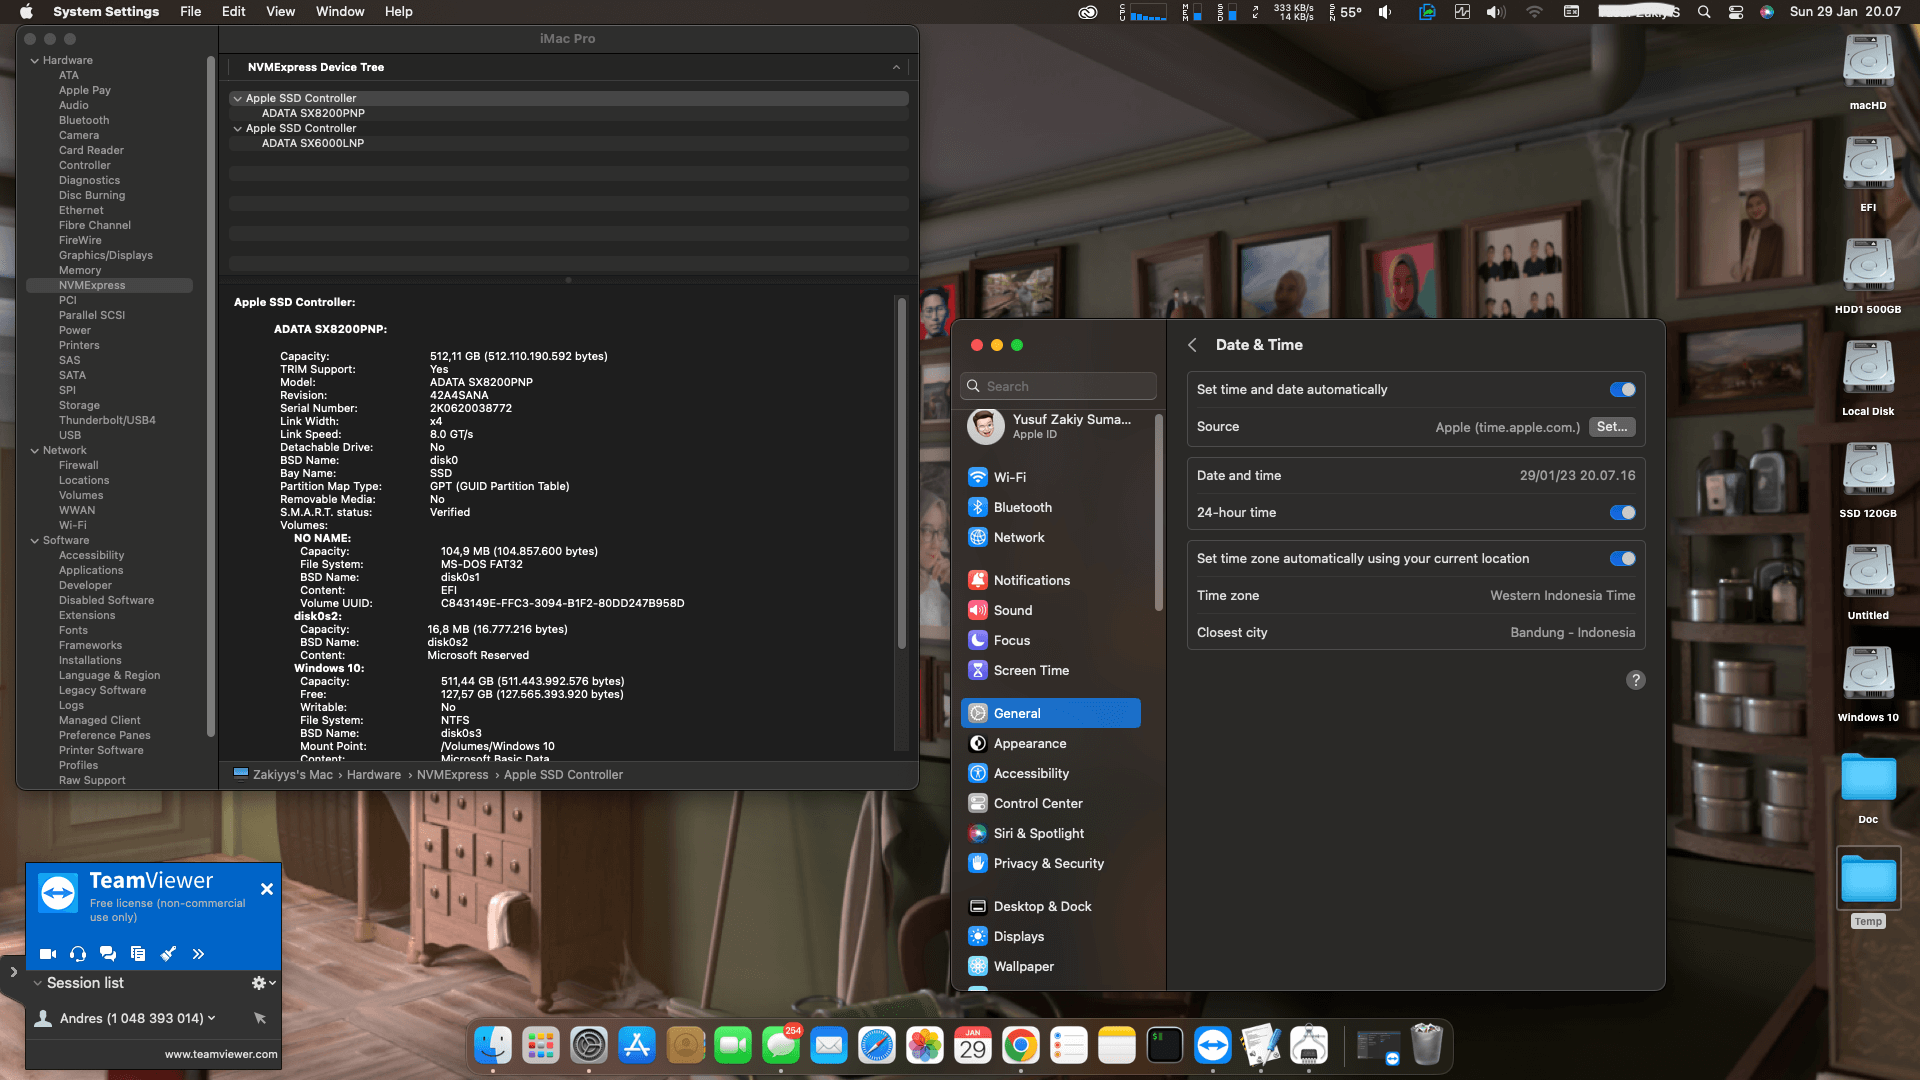The width and height of the screenshot is (1920, 1080).
Task: Open Creative Cloud menu bar icon
Action: [x=1088, y=12]
